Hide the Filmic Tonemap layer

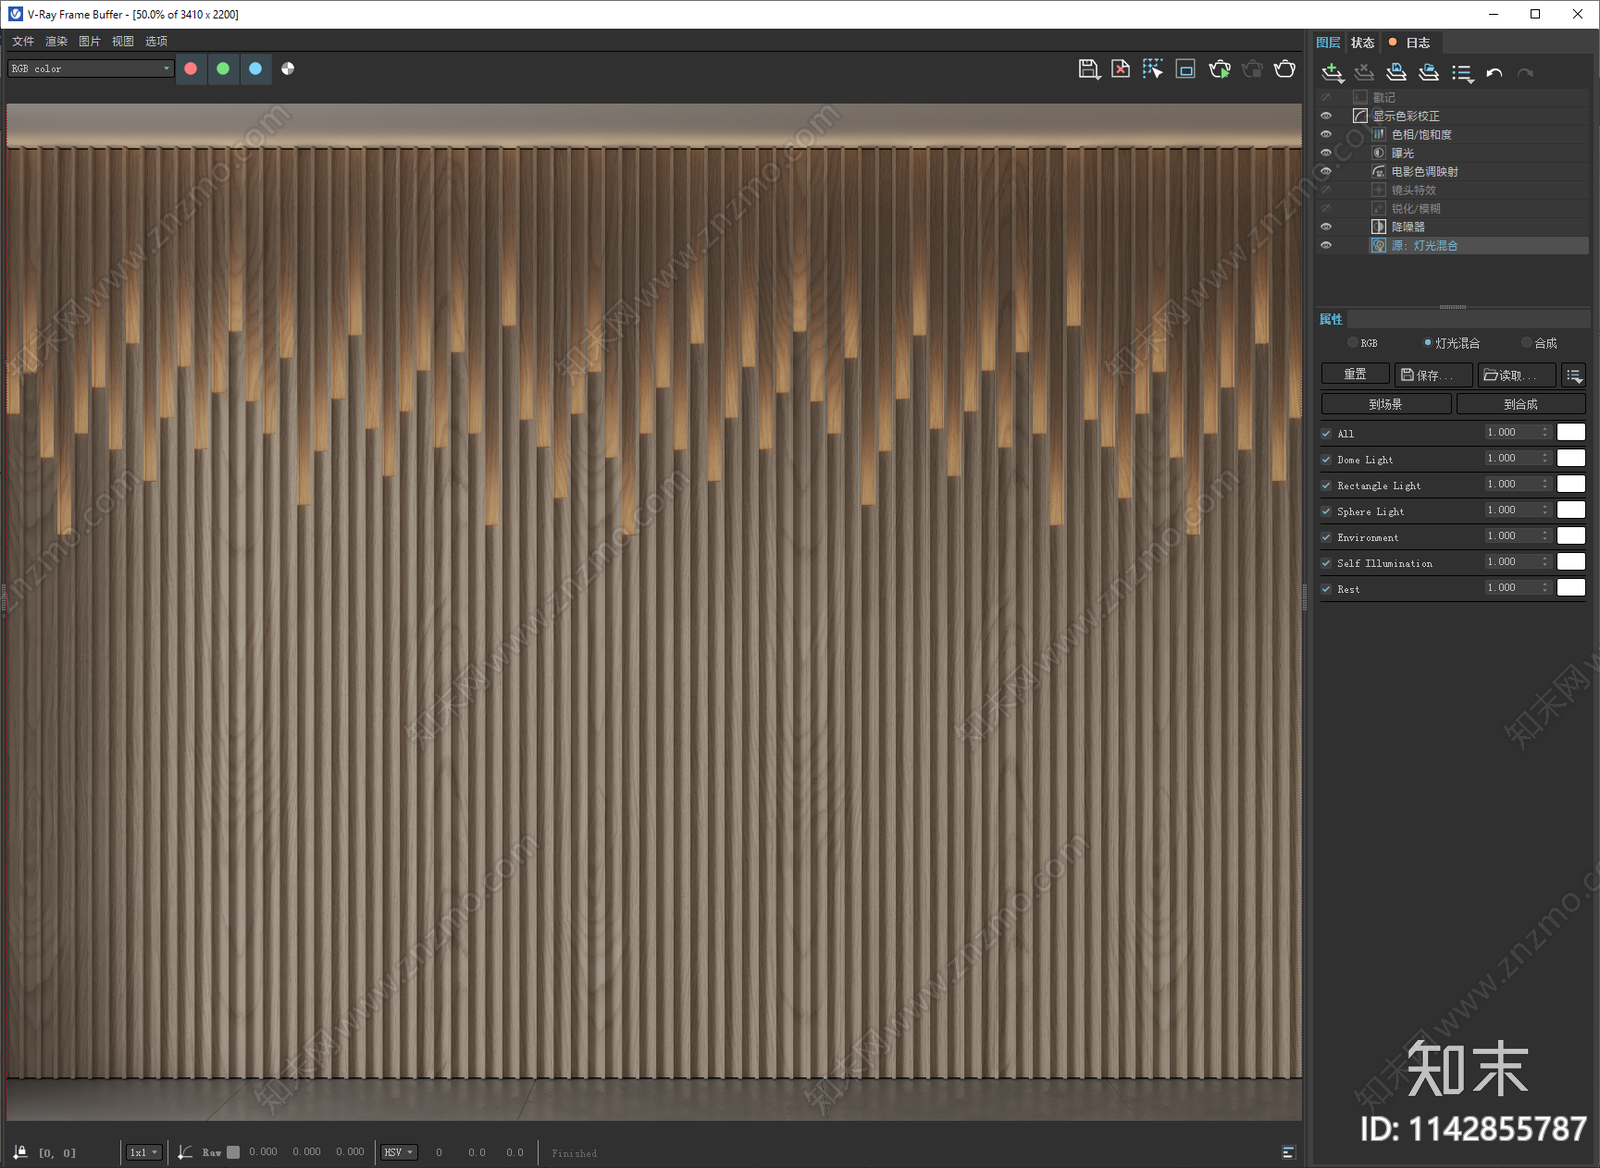pyautogui.click(x=1326, y=171)
